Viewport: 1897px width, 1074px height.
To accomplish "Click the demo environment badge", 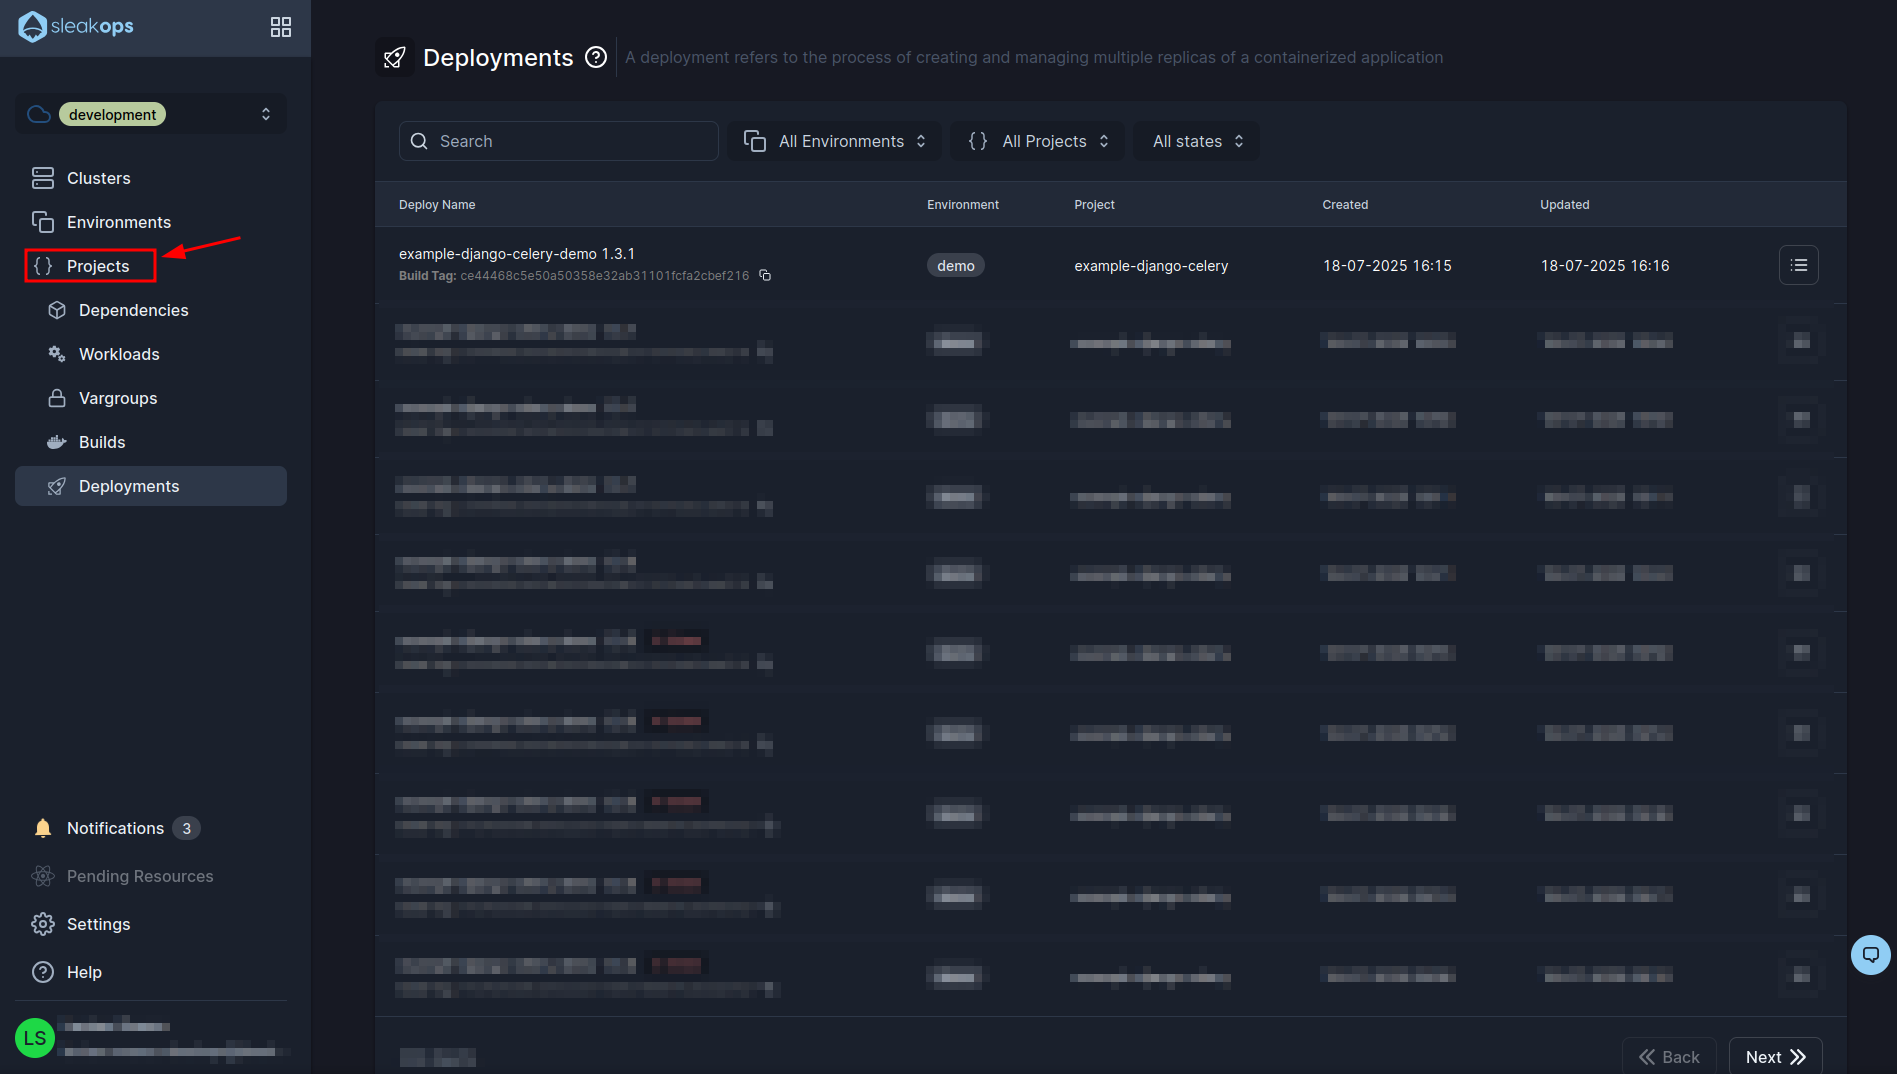I will tap(956, 265).
